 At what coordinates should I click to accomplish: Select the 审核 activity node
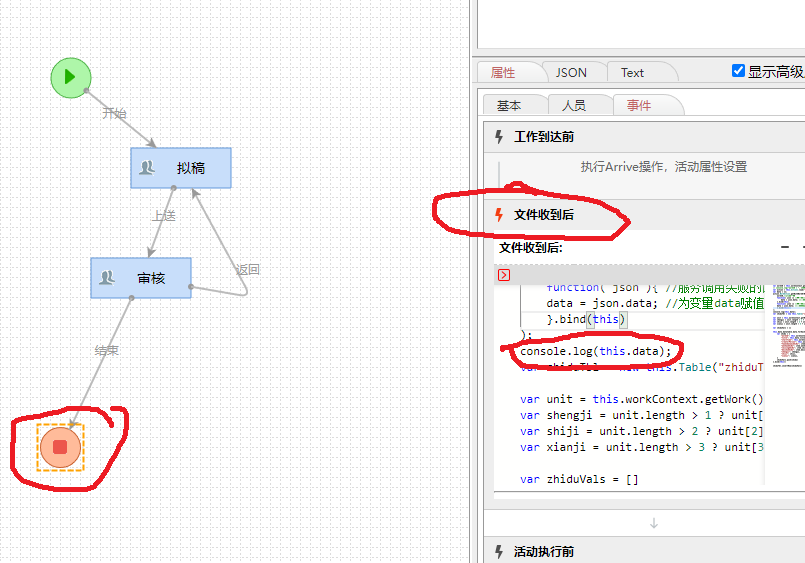141,278
